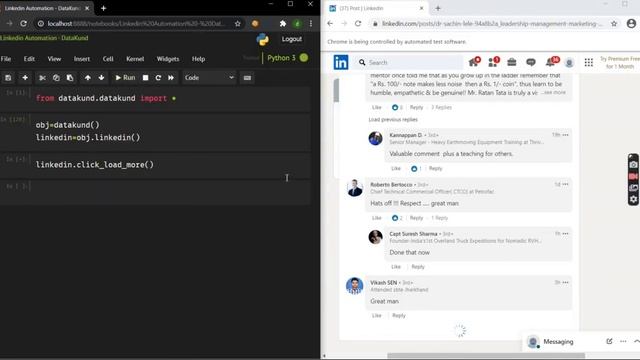
Task: Open cell type dropdown showing Code
Action: coord(209,78)
